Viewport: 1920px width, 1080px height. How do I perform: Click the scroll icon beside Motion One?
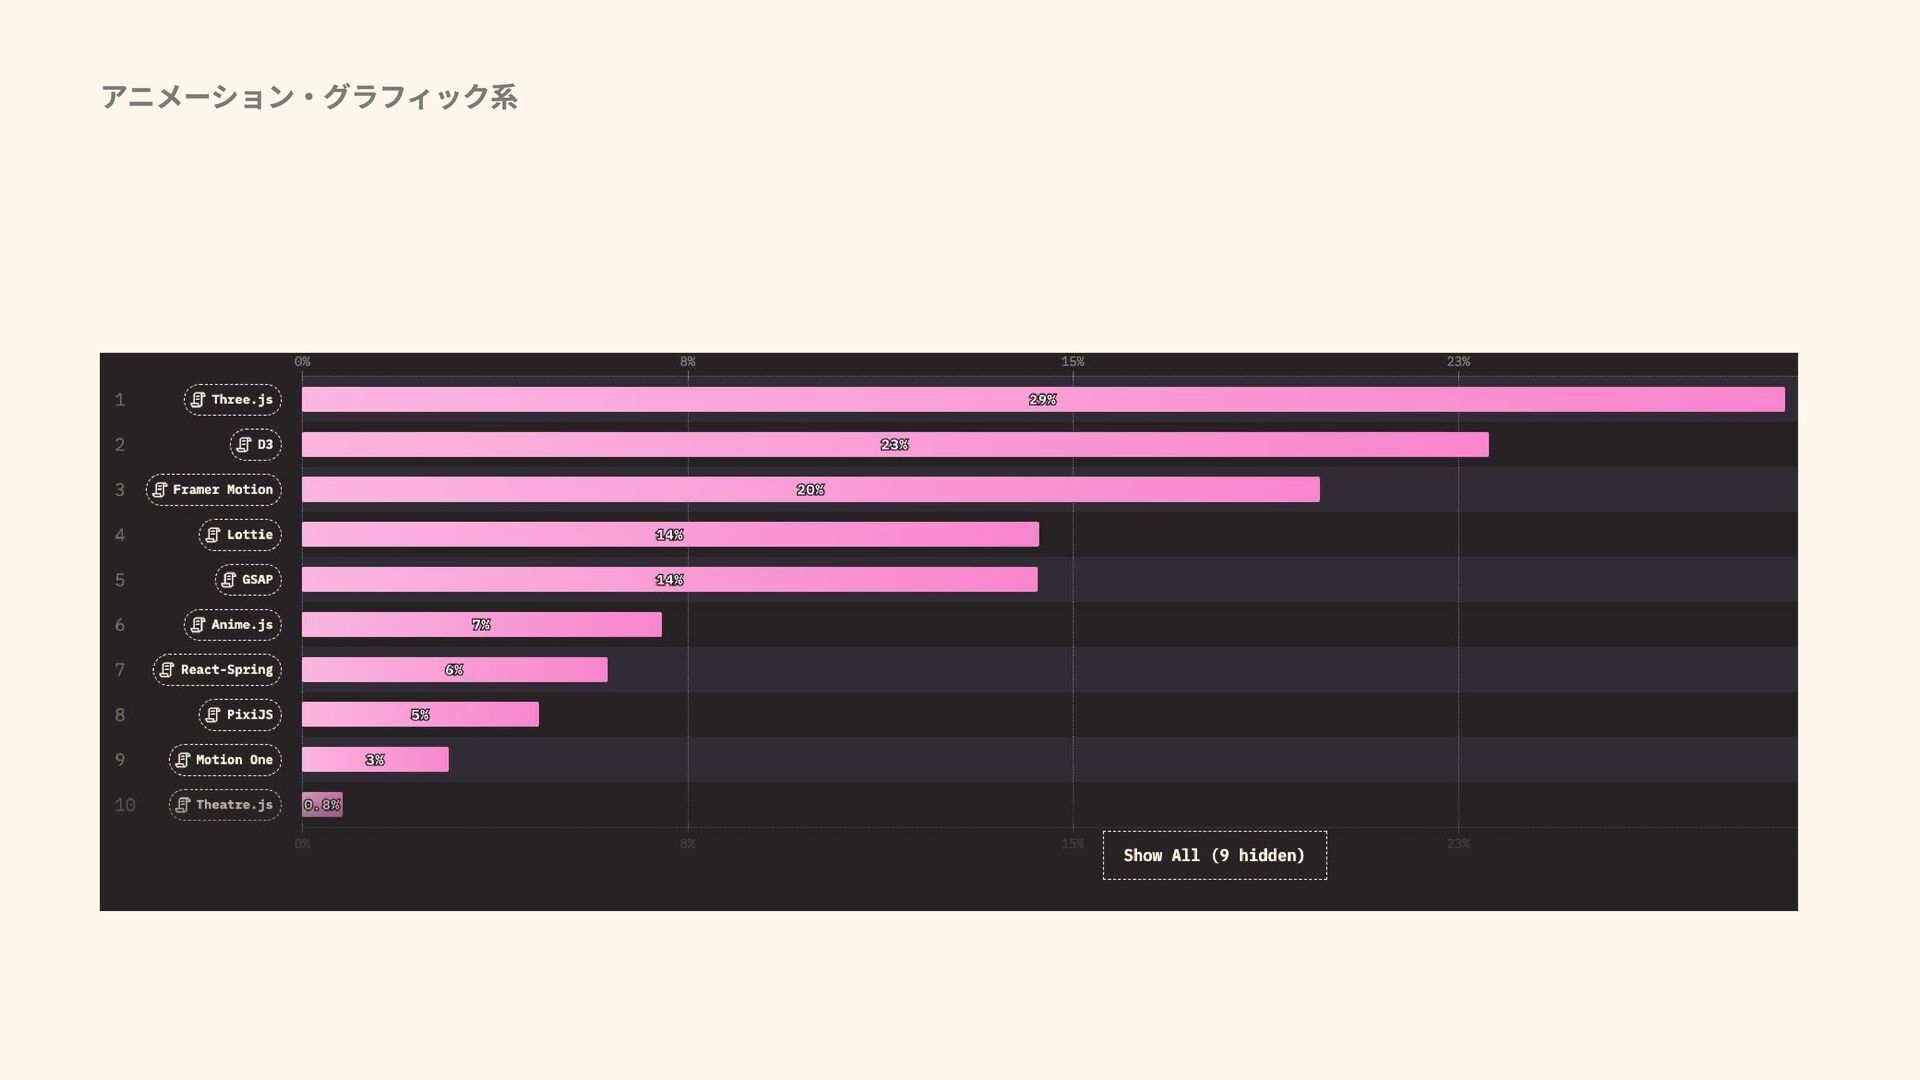coord(183,760)
